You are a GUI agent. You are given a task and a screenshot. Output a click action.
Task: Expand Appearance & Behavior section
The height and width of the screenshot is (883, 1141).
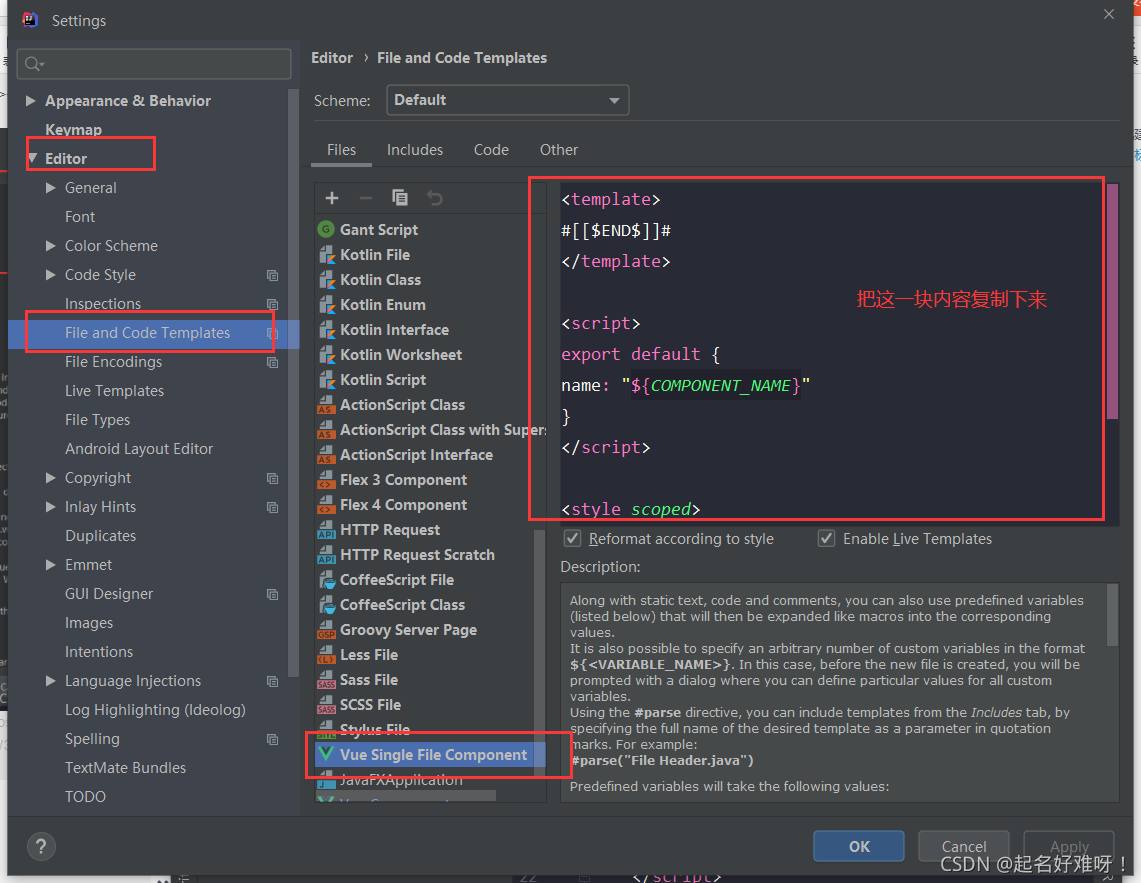pyautogui.click(x=31, y=100)
